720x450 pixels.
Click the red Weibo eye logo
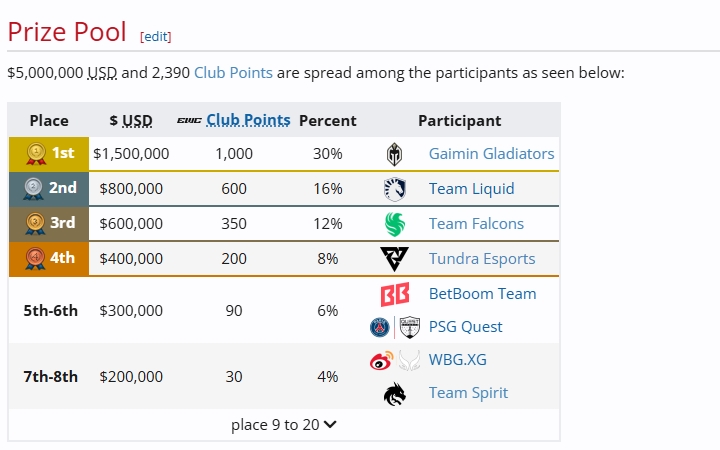tap(382, 360)
